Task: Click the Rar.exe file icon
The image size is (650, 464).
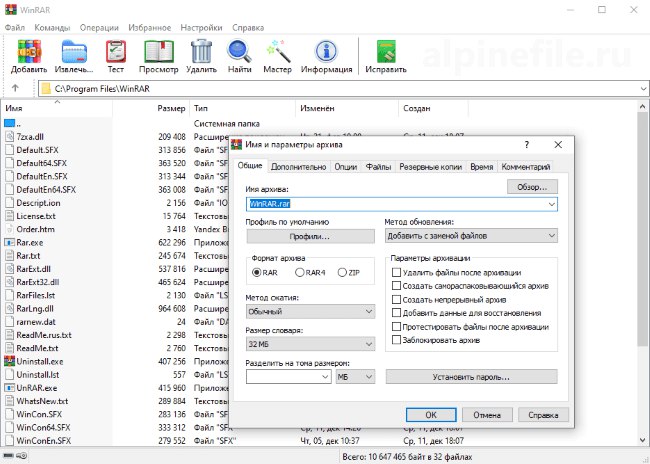Action: pyautogui.click(x=10, y=242)
